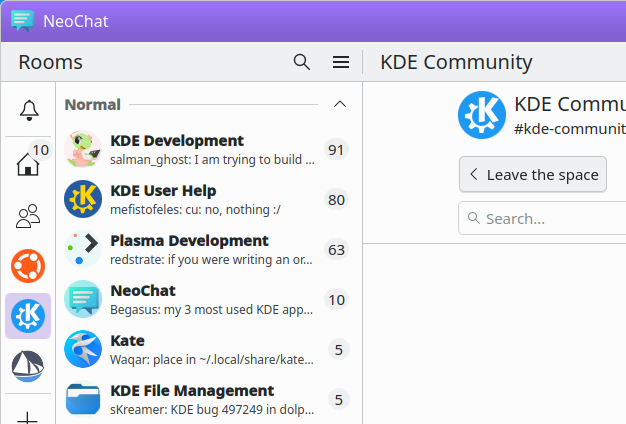Click the KDE Community space avatar
Viewport: 626px width, 424px height.
(482, 115)
